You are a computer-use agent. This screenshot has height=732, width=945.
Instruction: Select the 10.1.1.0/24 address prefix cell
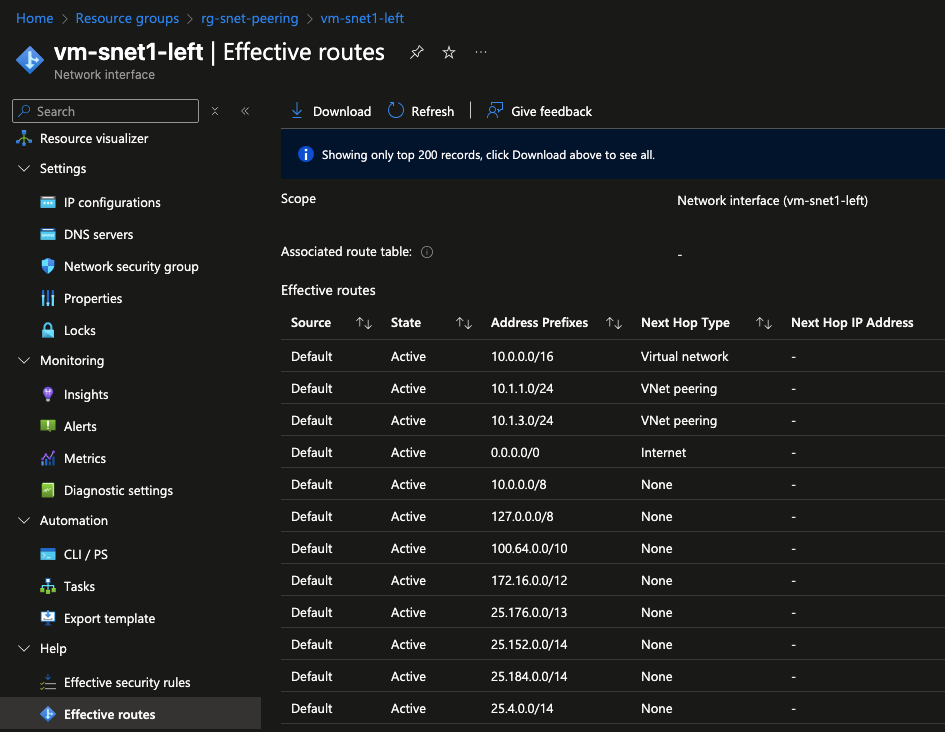[x=522, y=388]
